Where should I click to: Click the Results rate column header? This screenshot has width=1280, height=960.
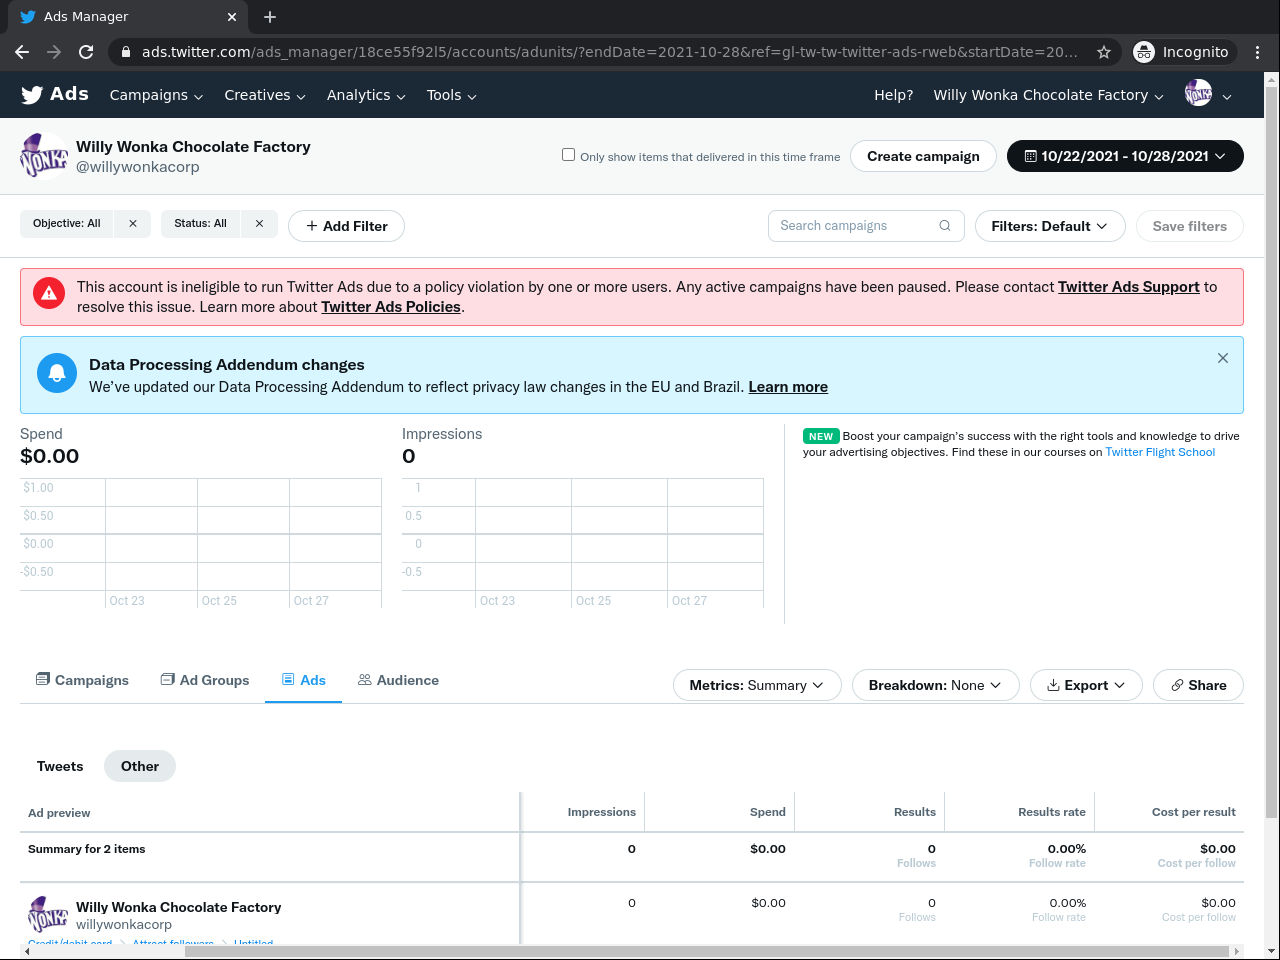[x=1052, y=812]
